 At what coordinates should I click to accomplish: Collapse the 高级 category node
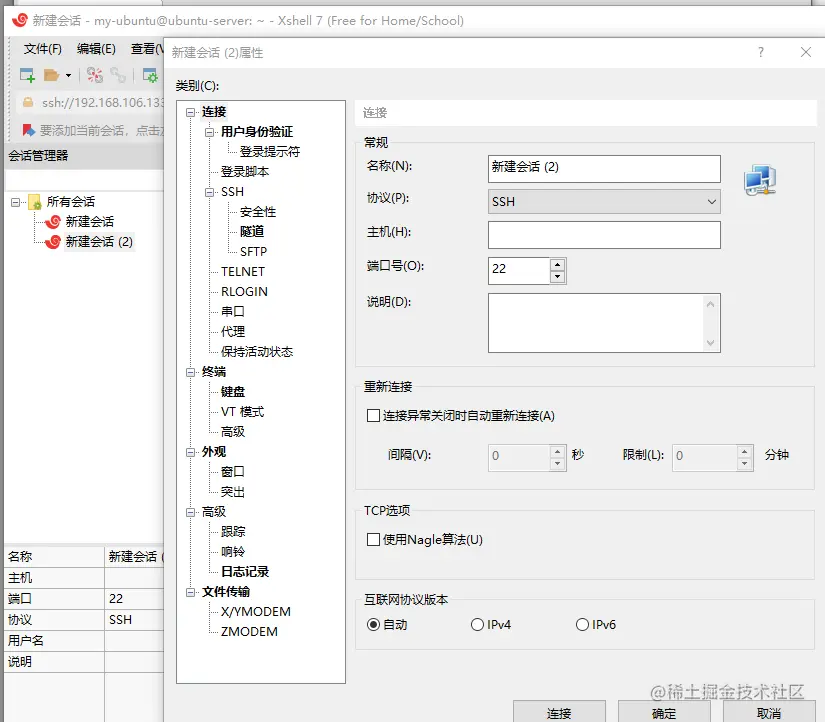190,512
